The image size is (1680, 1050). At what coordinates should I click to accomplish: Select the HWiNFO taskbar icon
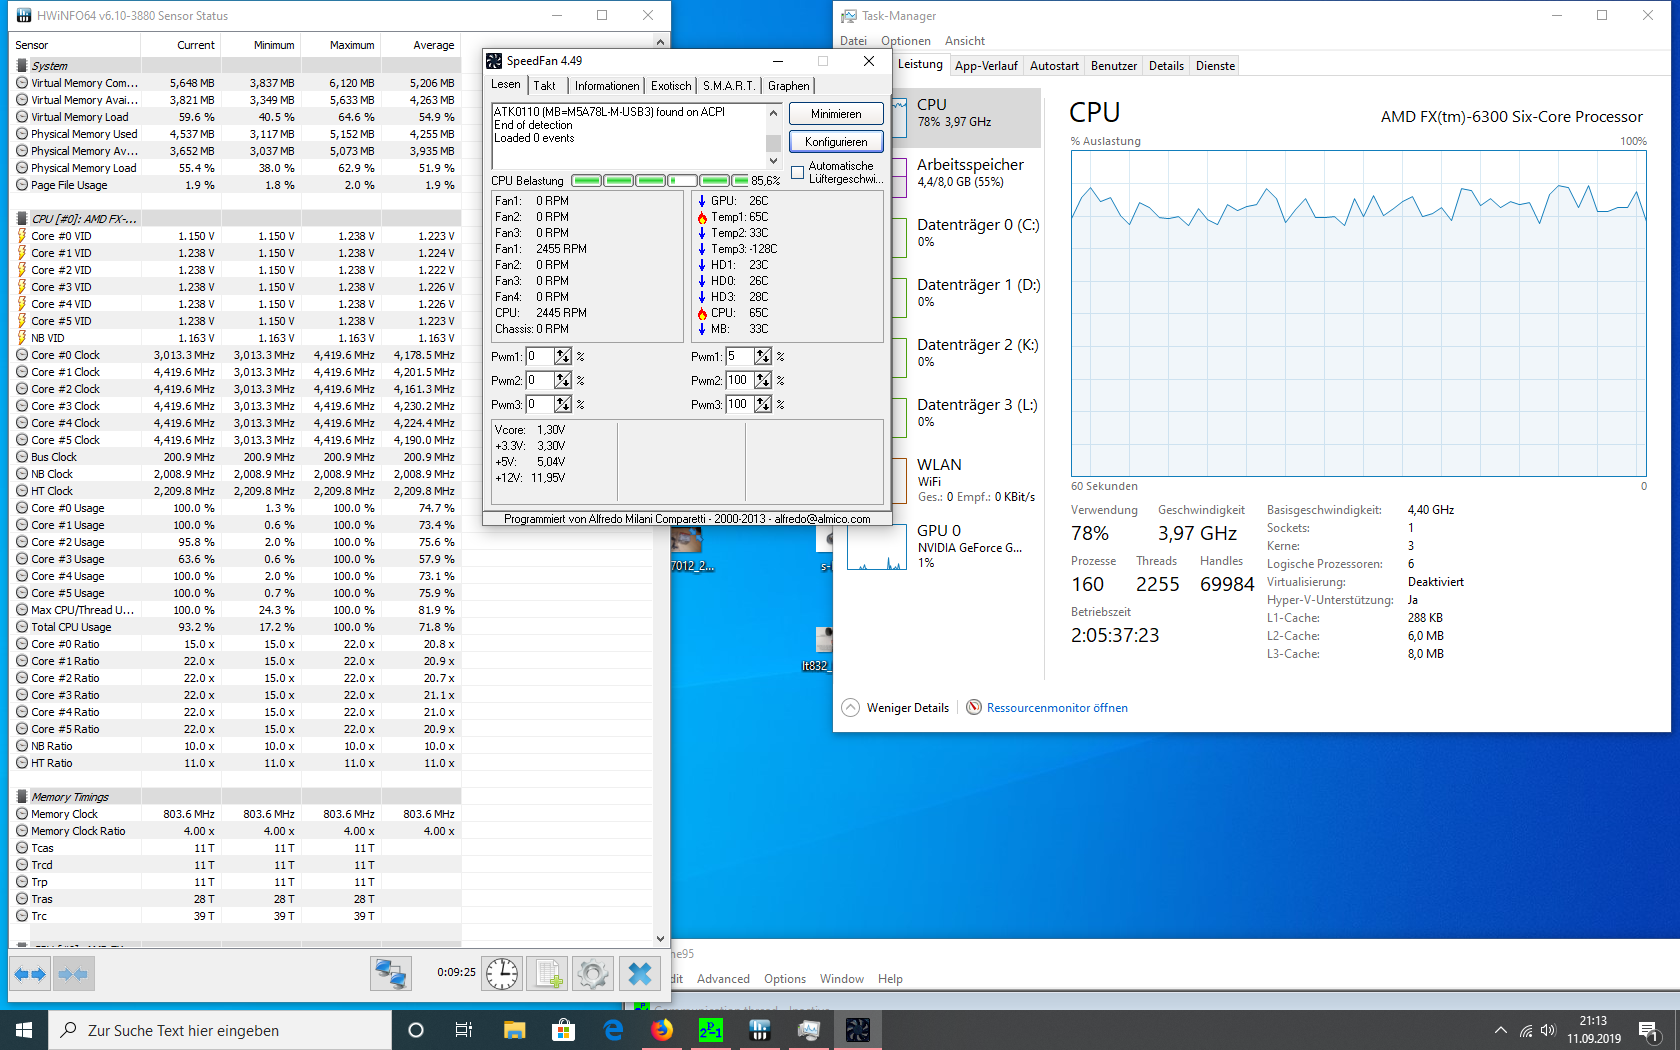760,1030
